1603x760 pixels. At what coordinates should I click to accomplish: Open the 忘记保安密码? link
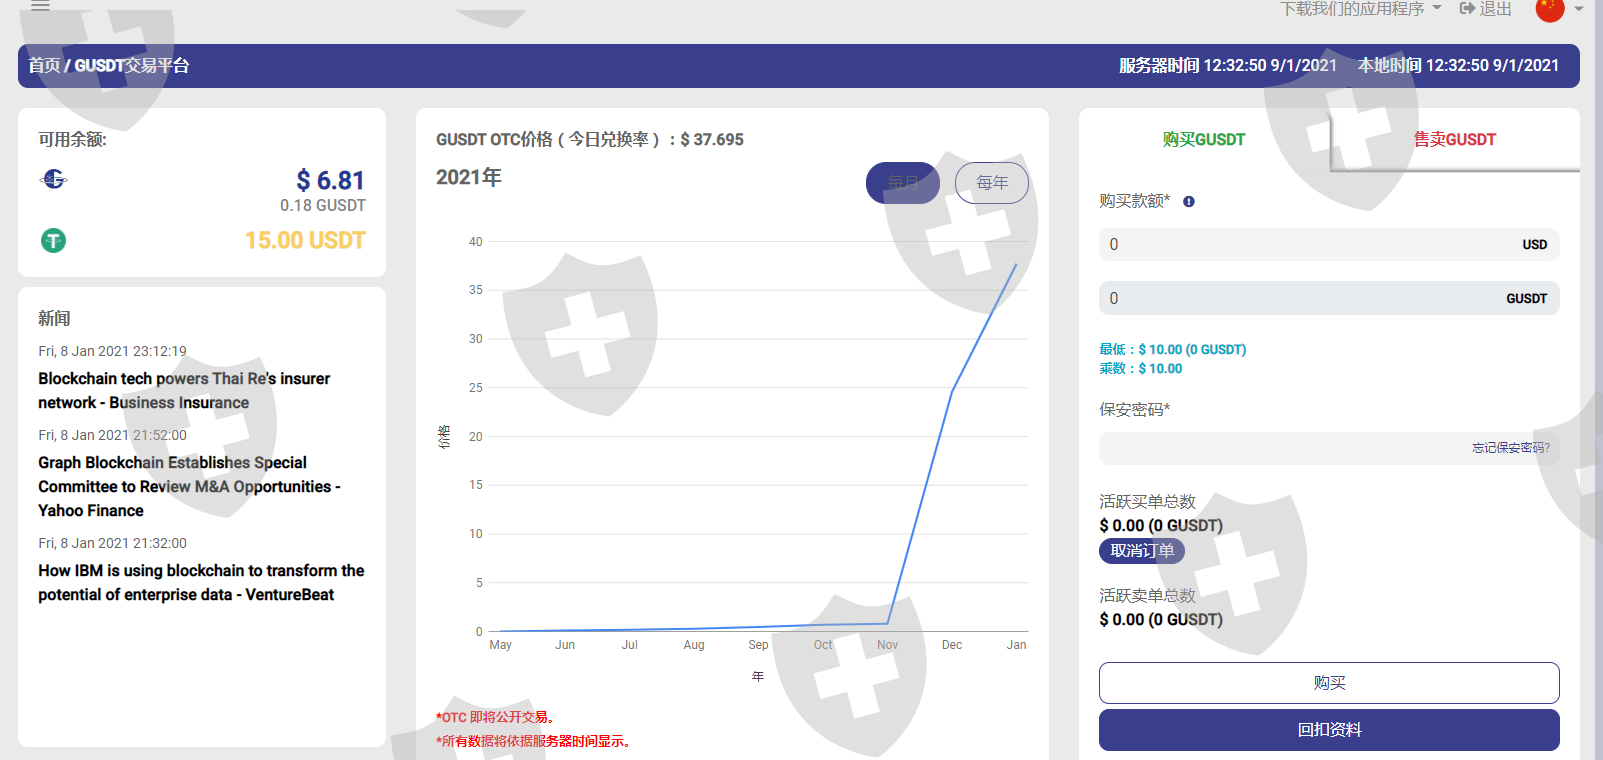coord(1511,448)
